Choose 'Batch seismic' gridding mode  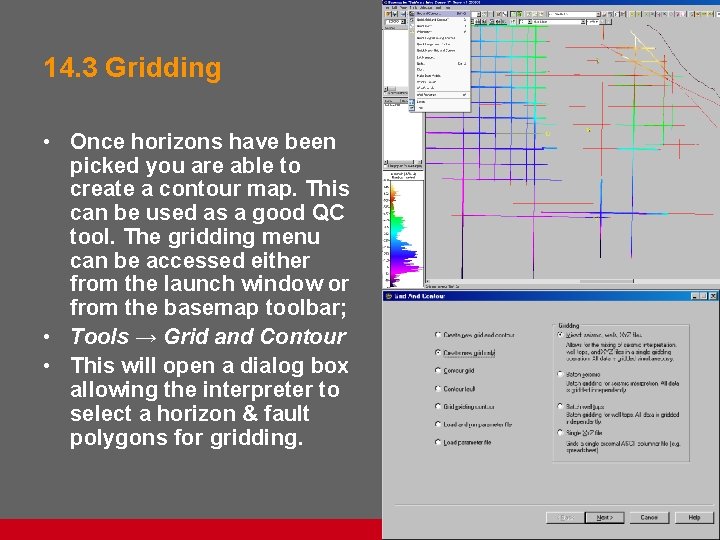point(579,374)
